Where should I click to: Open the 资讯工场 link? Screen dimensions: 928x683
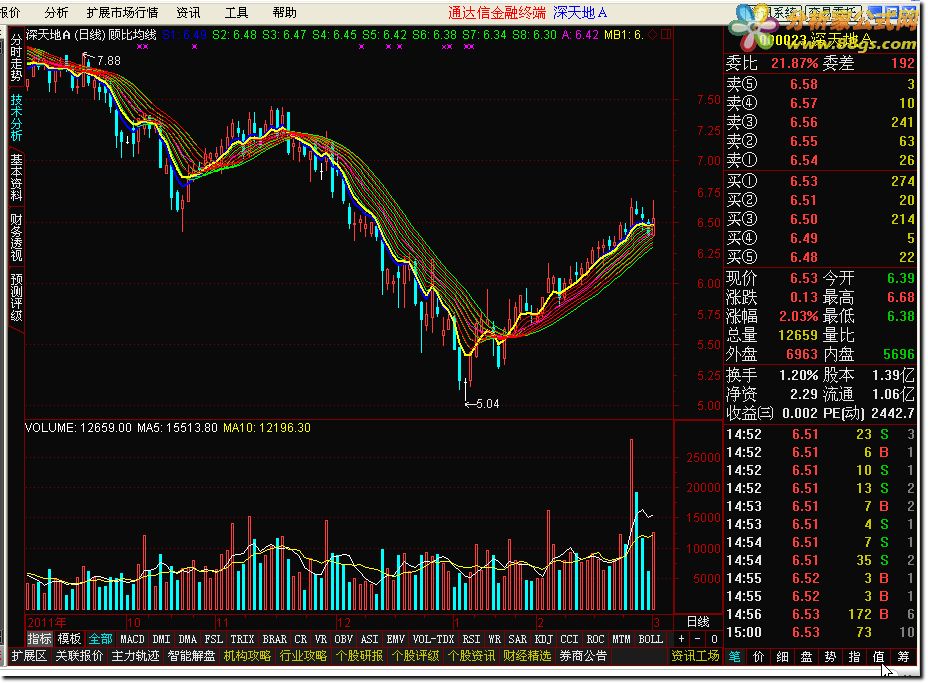click(x=695, y=656)
